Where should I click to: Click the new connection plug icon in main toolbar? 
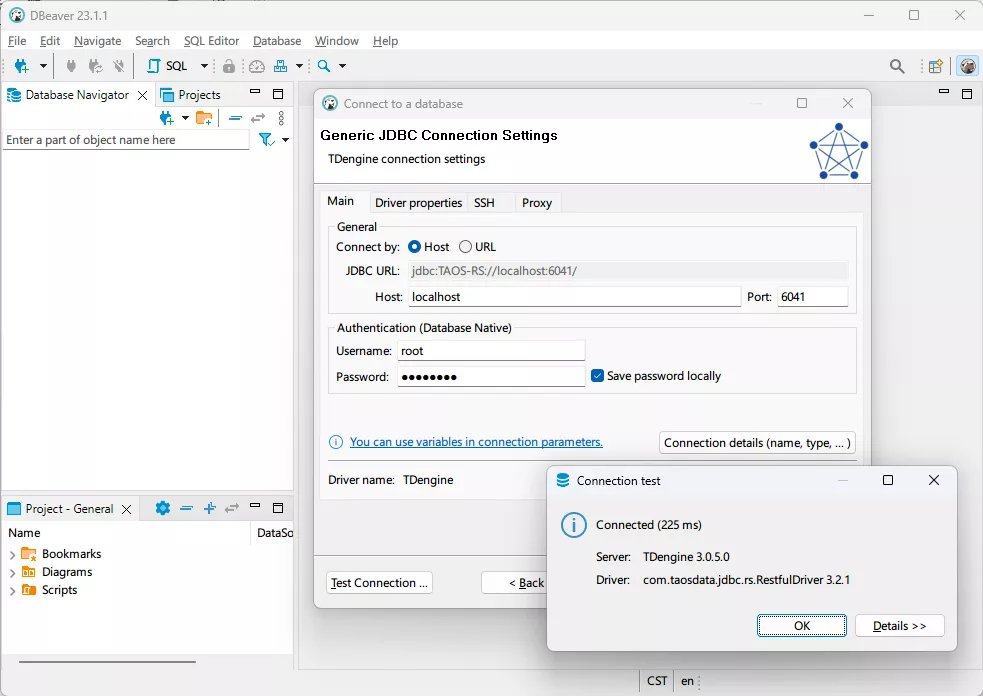[x=22, y=66]
